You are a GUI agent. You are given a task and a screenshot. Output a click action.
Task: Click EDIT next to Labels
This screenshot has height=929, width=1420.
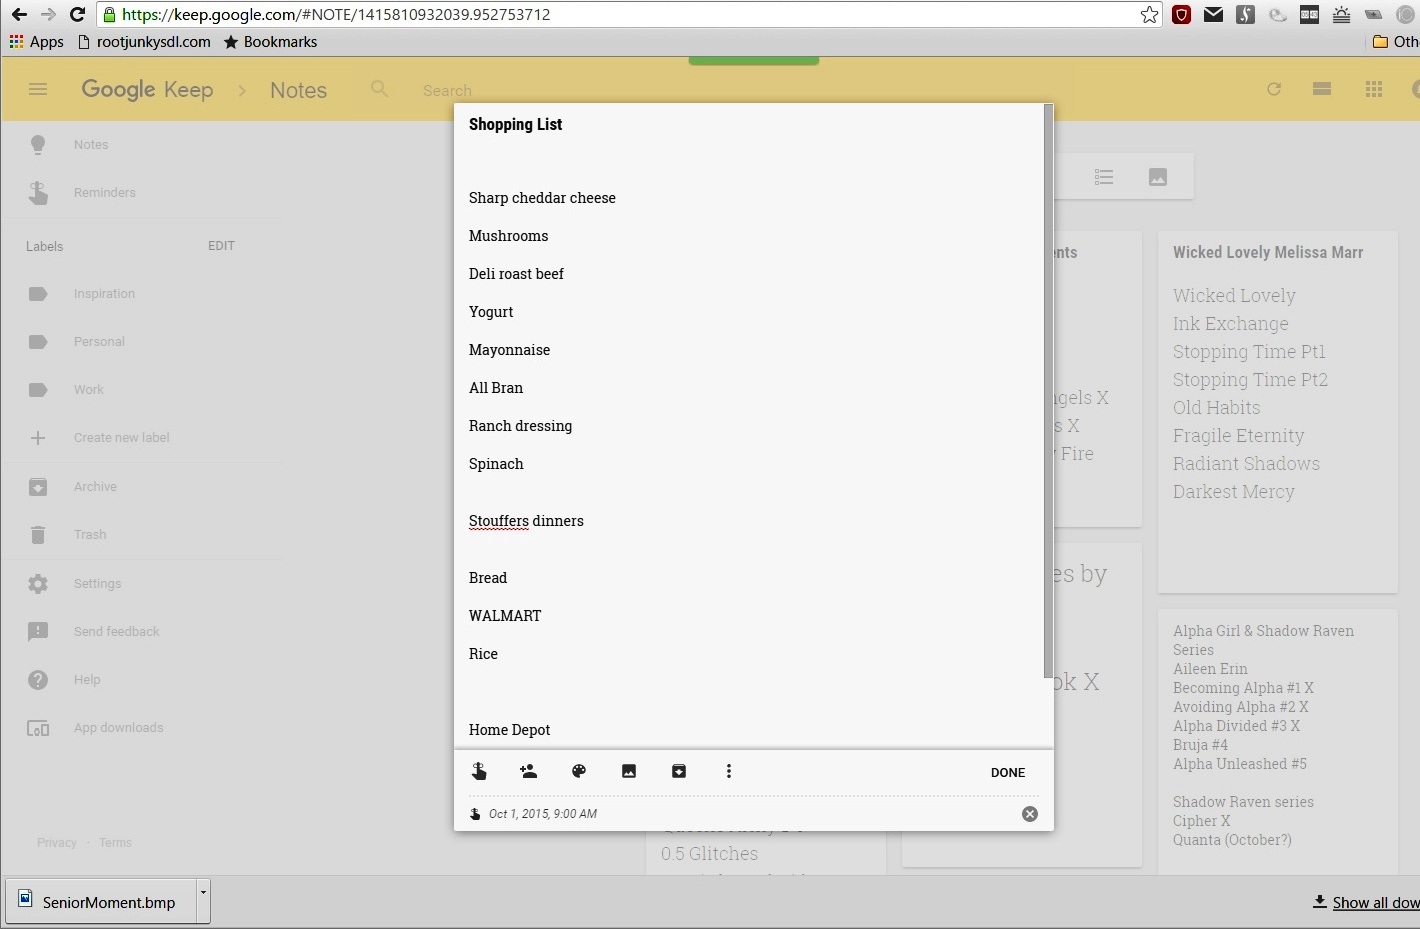(221, 246)
